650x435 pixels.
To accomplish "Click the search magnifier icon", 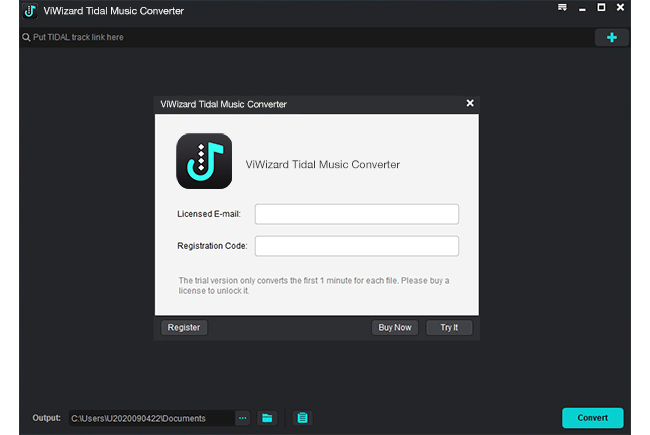I will coord(26,37).
